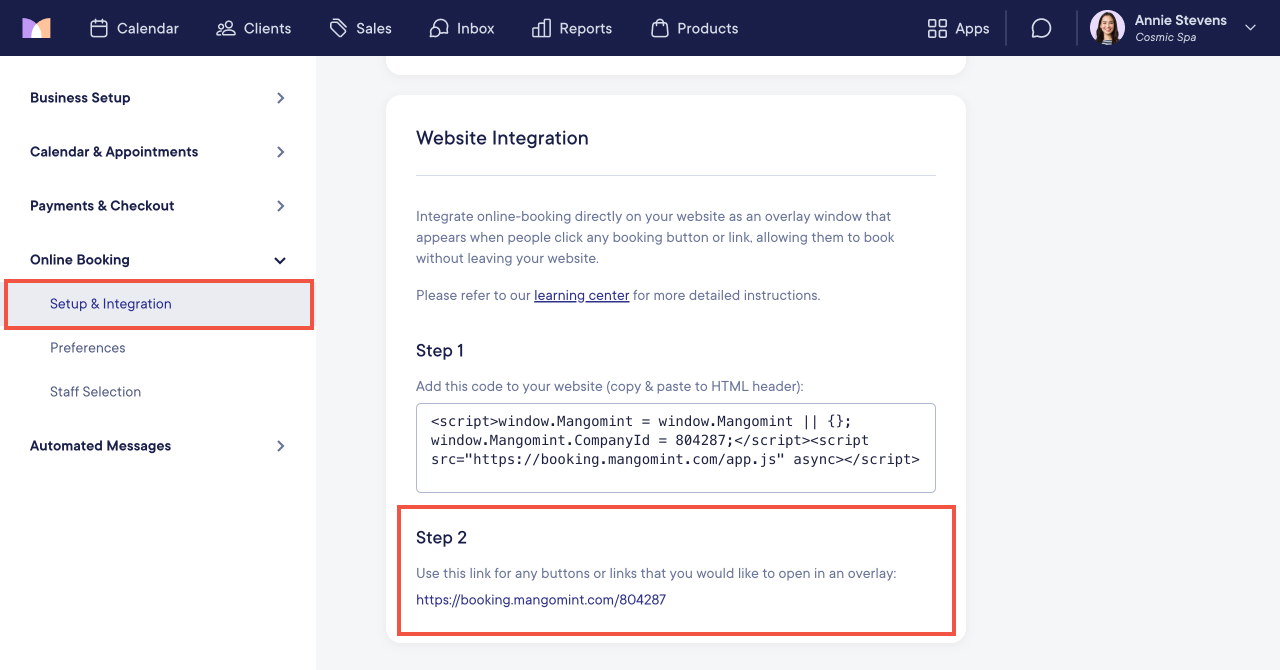Click the Sales tag icon
This screenshot has height=670, width=1280.
(x=339, y=28)
